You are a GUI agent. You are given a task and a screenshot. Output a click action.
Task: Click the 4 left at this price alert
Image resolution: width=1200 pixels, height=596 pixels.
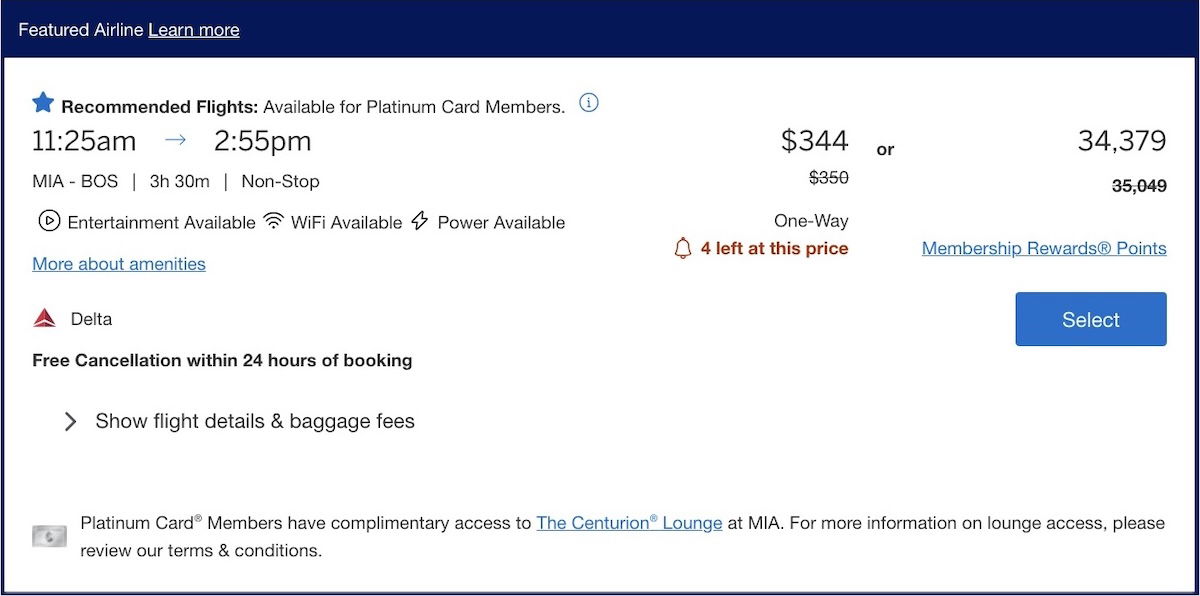tap(774, 248)
